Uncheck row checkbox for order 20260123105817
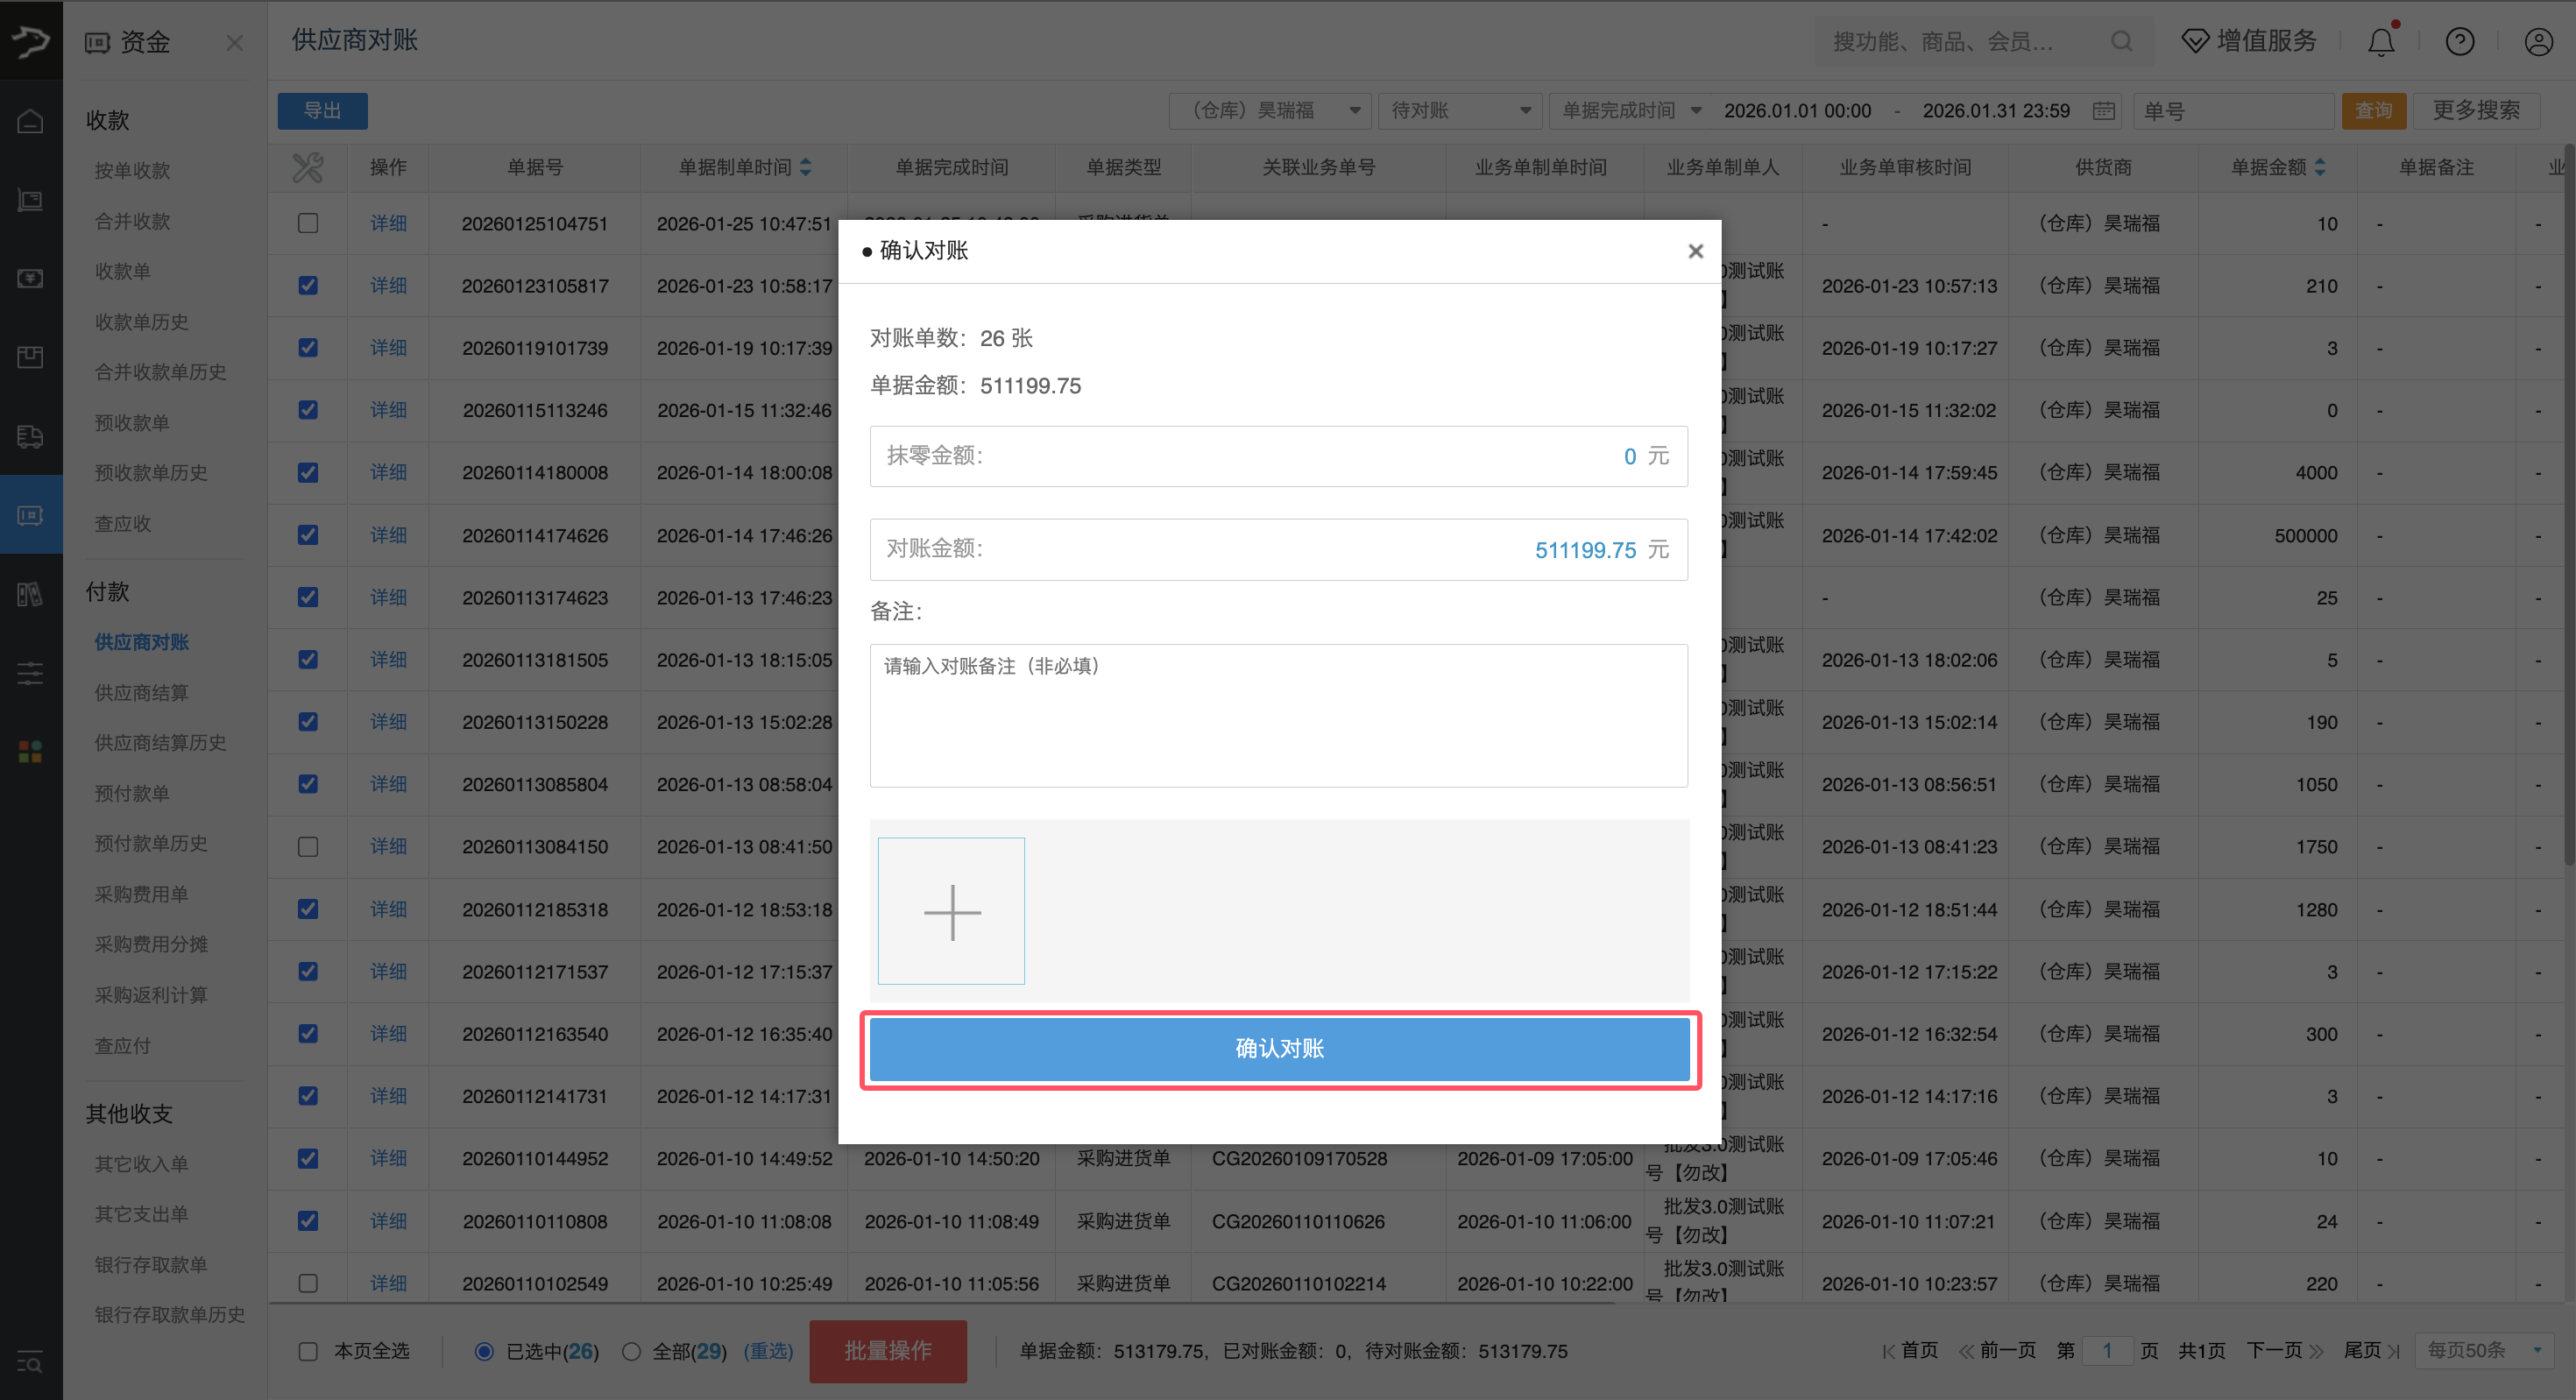Image resolution: width=2576 pixels, height=1400 pixels. (x=307, y=285)
